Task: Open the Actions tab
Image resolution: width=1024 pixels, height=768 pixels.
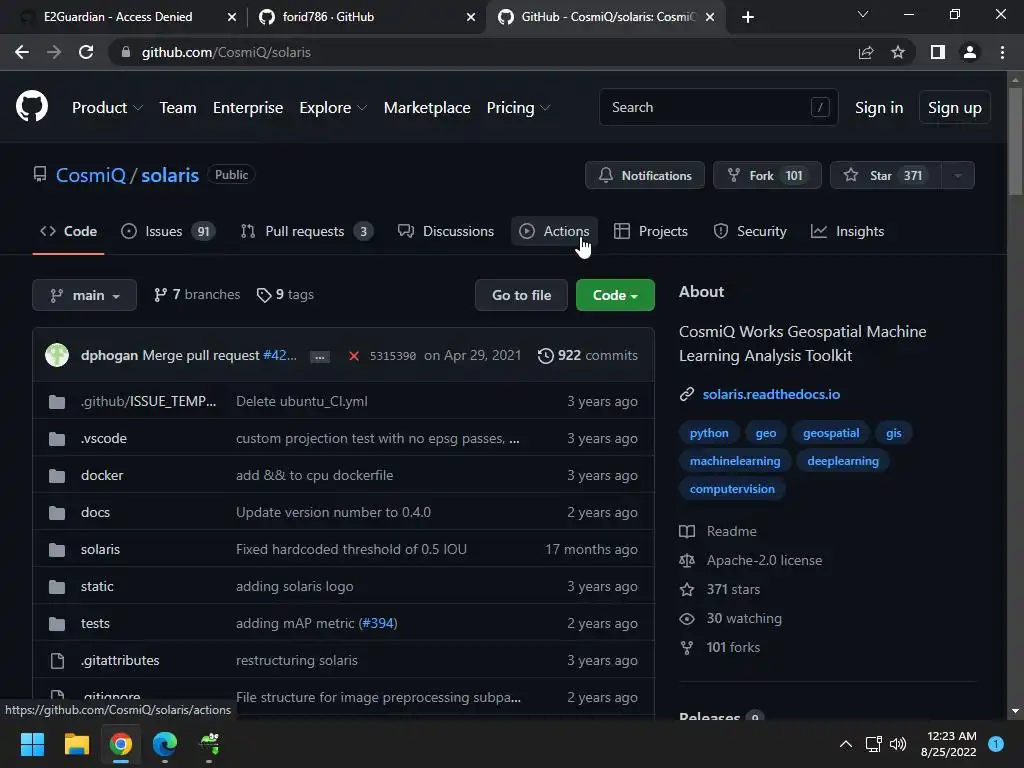Action: (554, 231)
